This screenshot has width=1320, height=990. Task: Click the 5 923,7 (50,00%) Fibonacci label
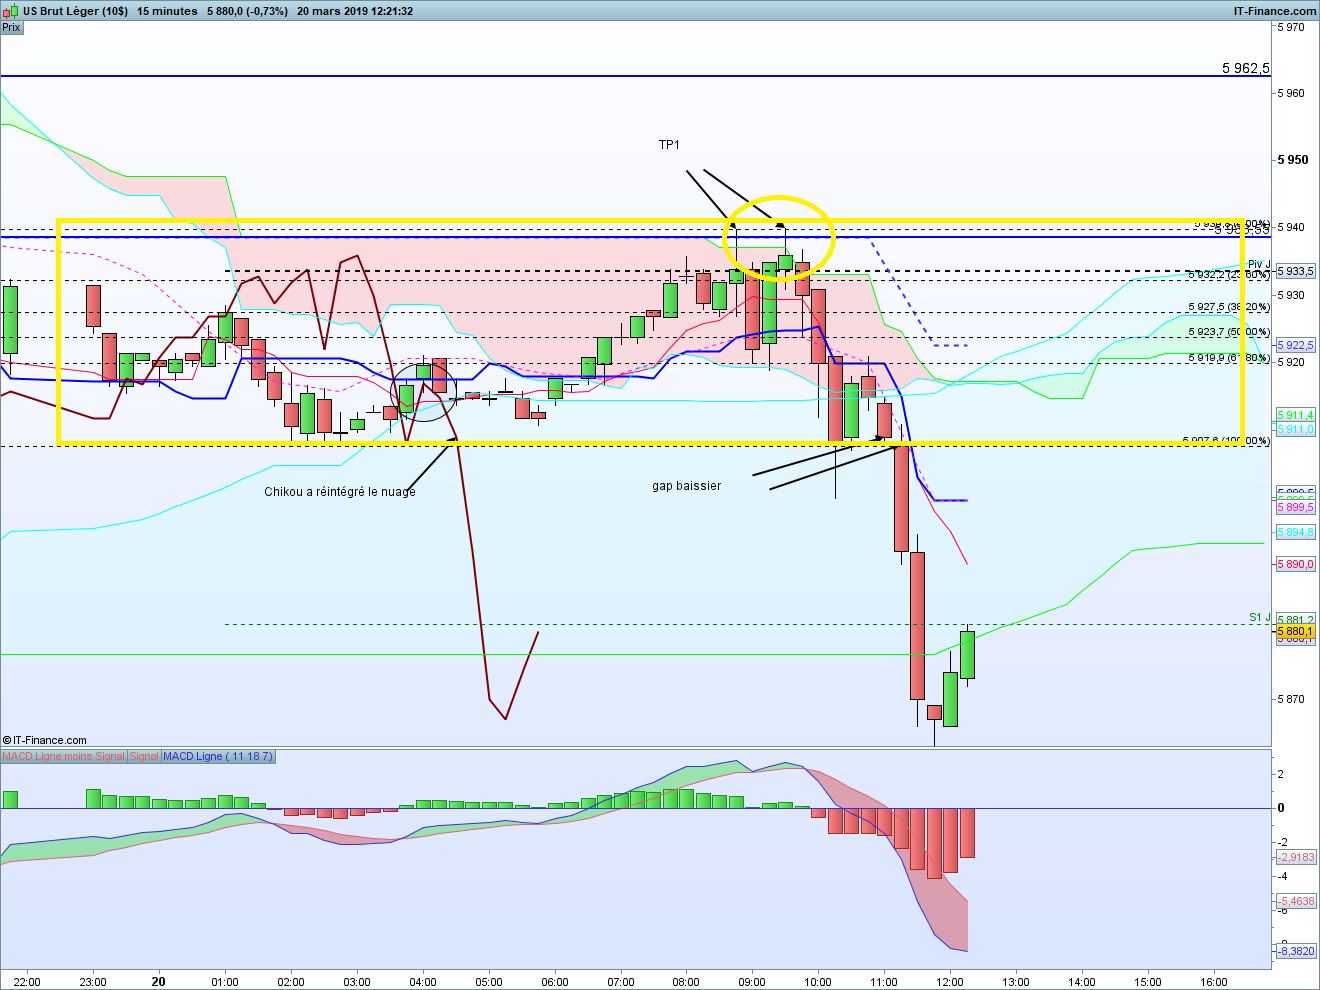pyautogui.click(x=1229, y=332)
